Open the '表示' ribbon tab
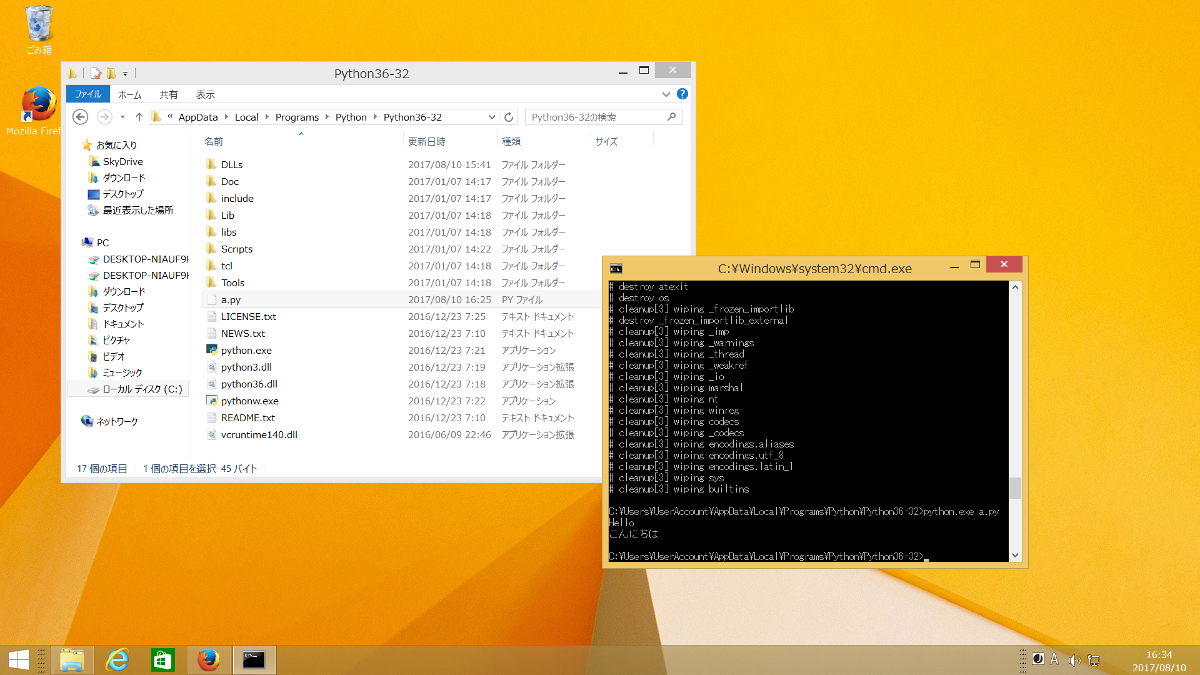1200x675 pixels. click(205, 94)
